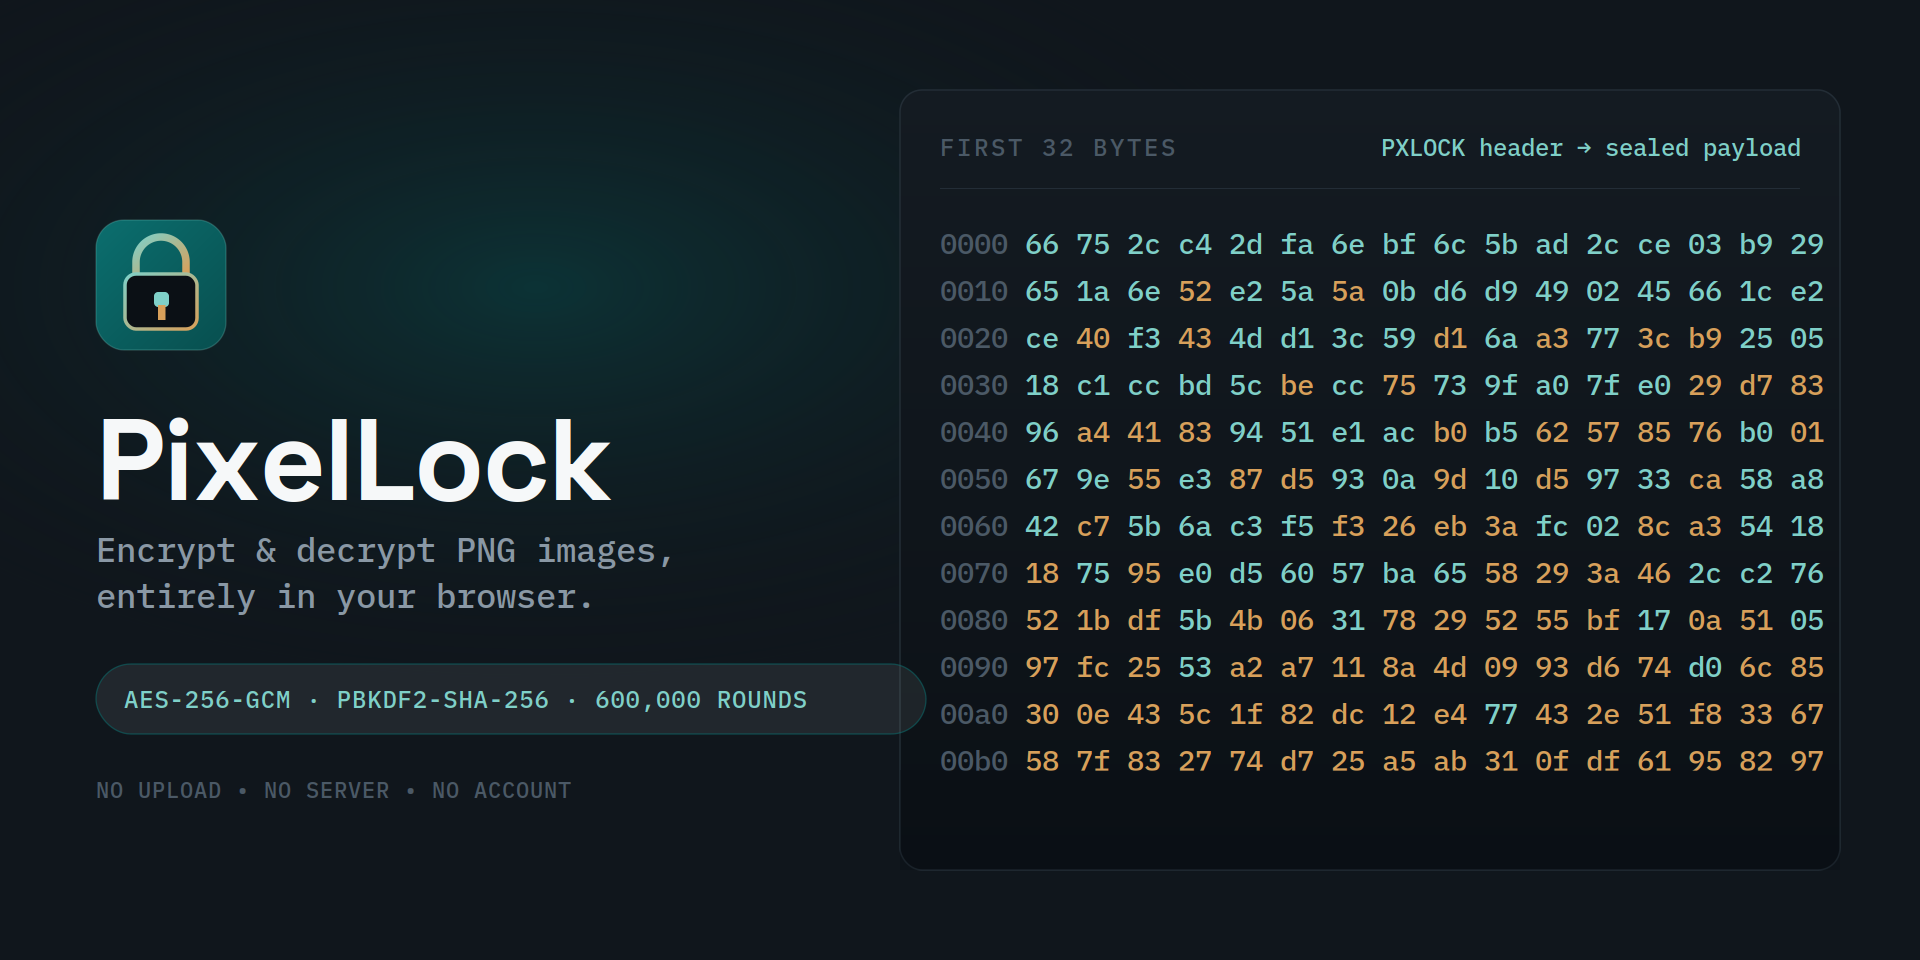Screen dimensions: 1920x960
Task: Click byte '96' in row 0040
Action: [x=1042, y=433]
